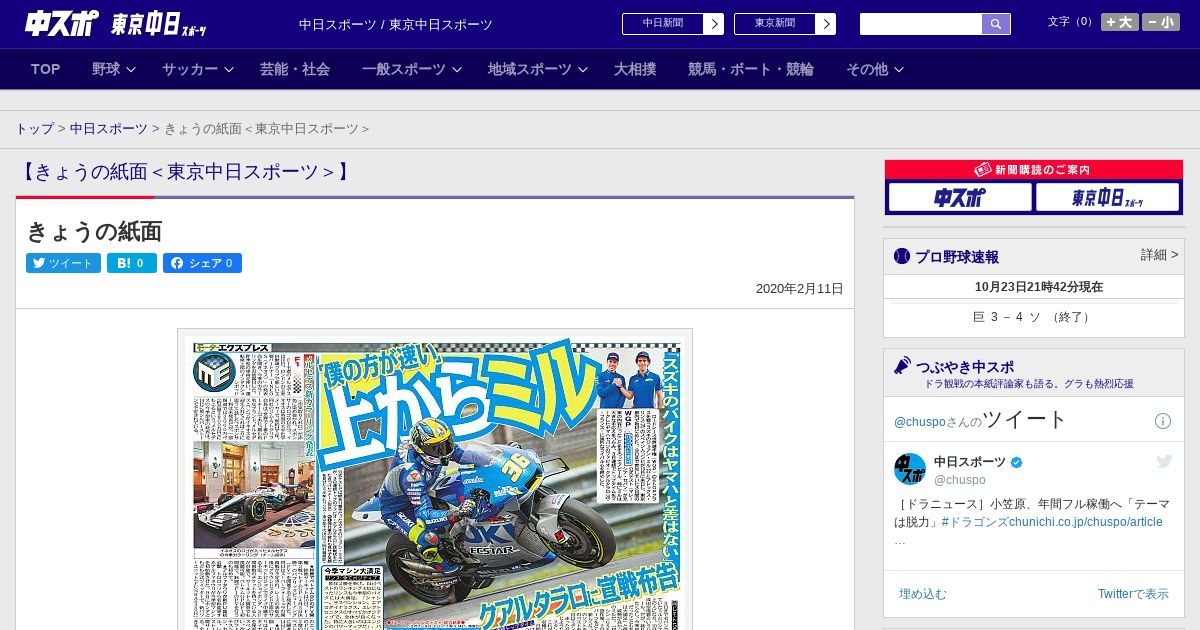Click the 中スポ subscription banner button
The height and width of the screenshot is (630, 1200).
pos(960,197)
